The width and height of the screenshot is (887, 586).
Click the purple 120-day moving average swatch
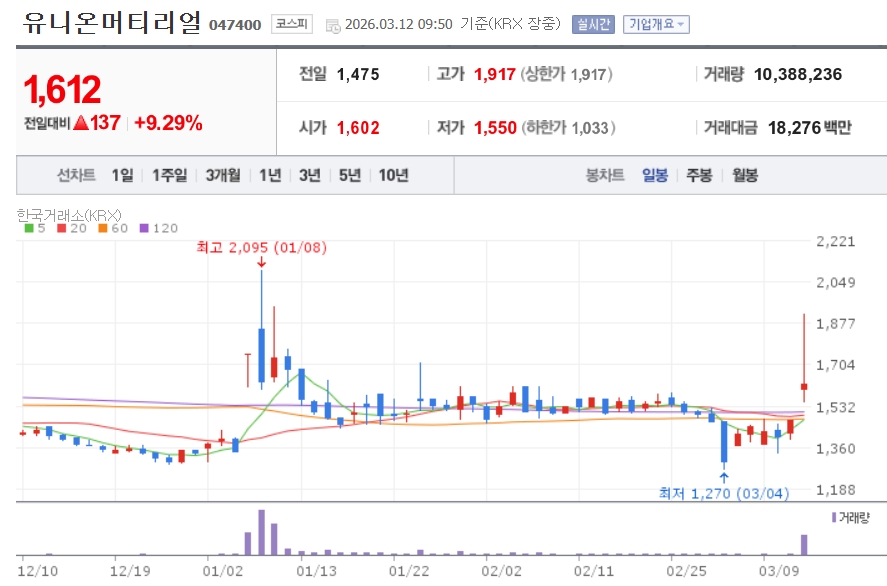coord(144,228)
